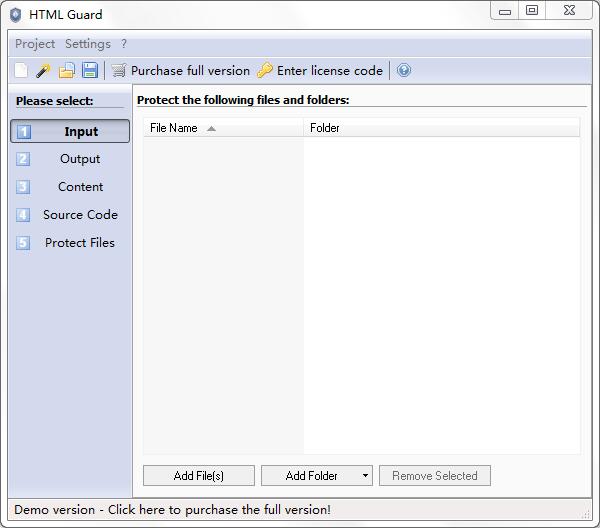The height and width of the screenshot is (528, 600).
Task: Click Enter license code text
Action: point(330,71)
